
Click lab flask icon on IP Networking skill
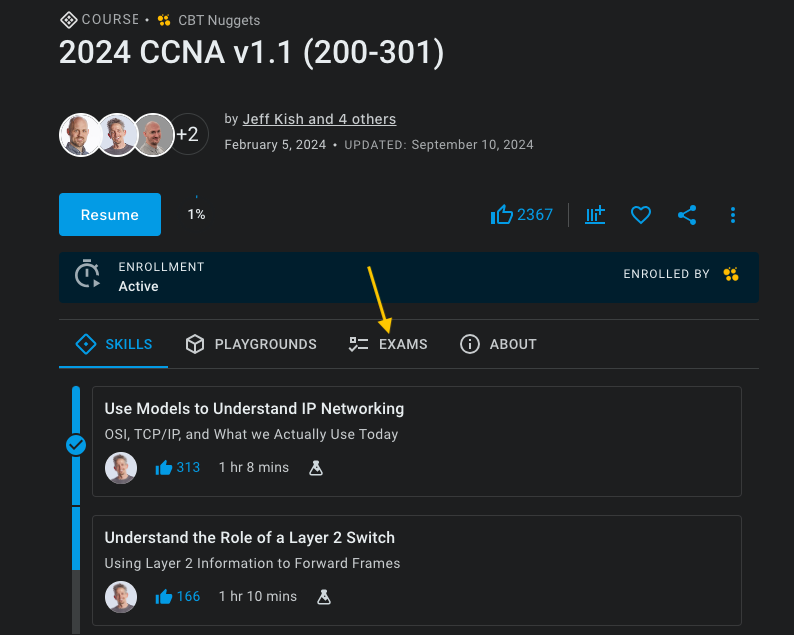pos(316,468)
